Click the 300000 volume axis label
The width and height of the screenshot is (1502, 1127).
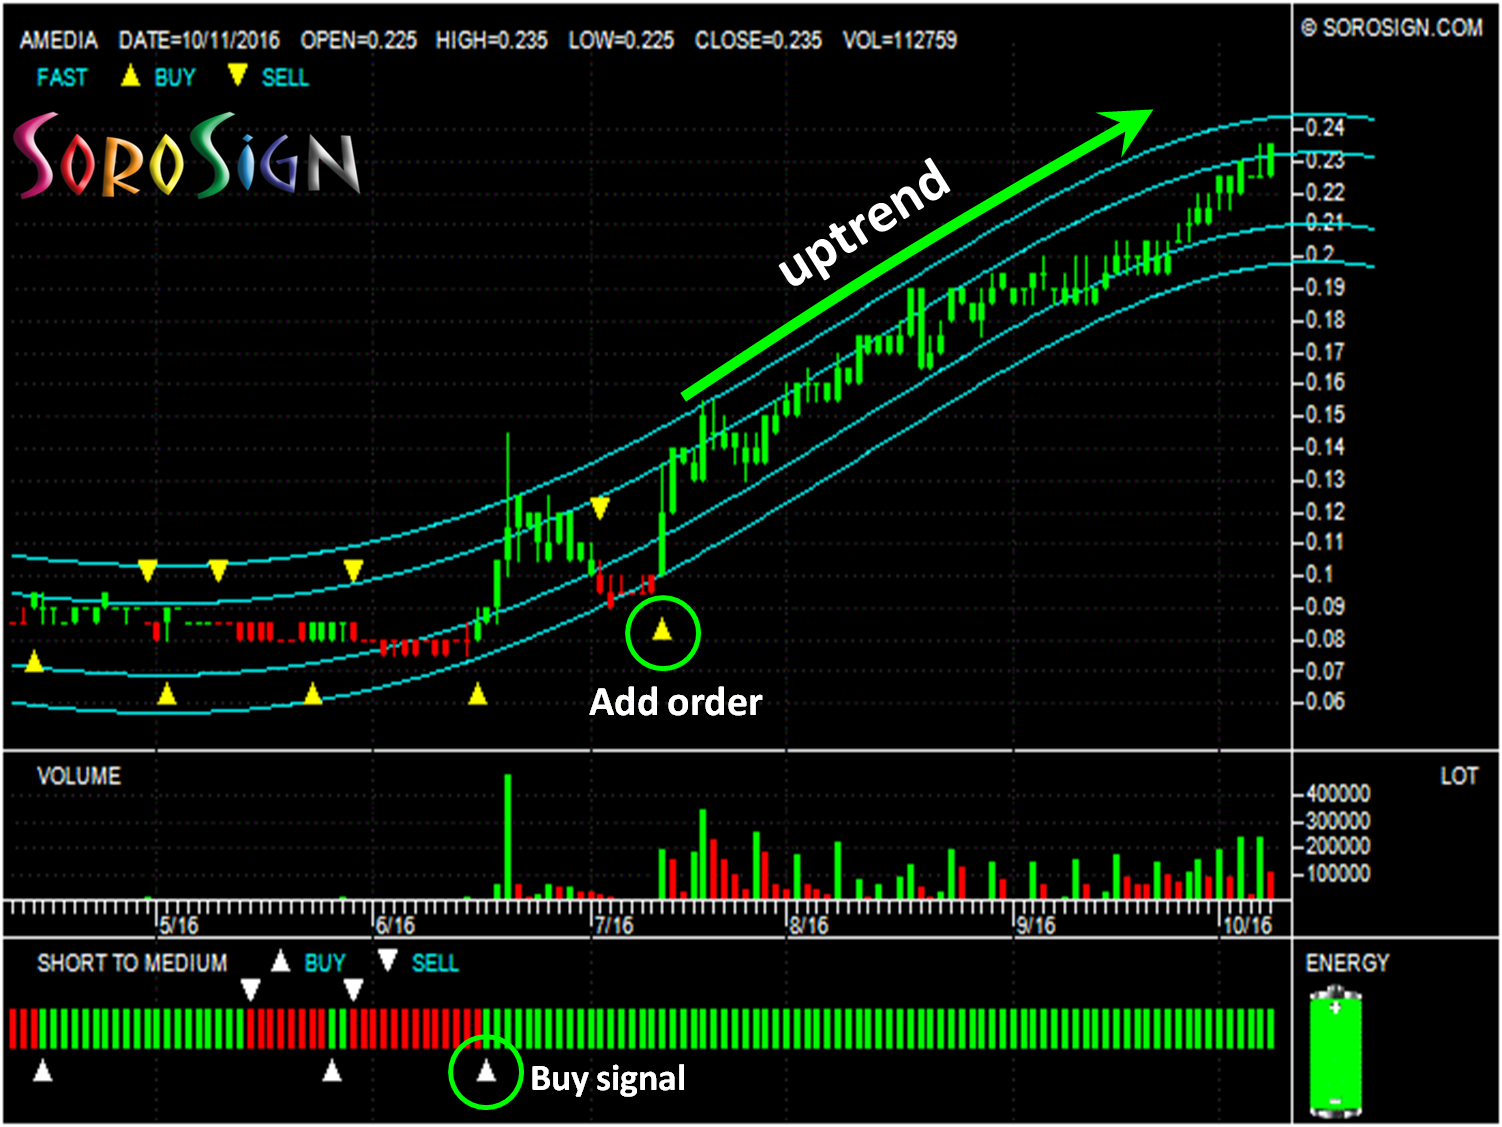coord(1338,821)
